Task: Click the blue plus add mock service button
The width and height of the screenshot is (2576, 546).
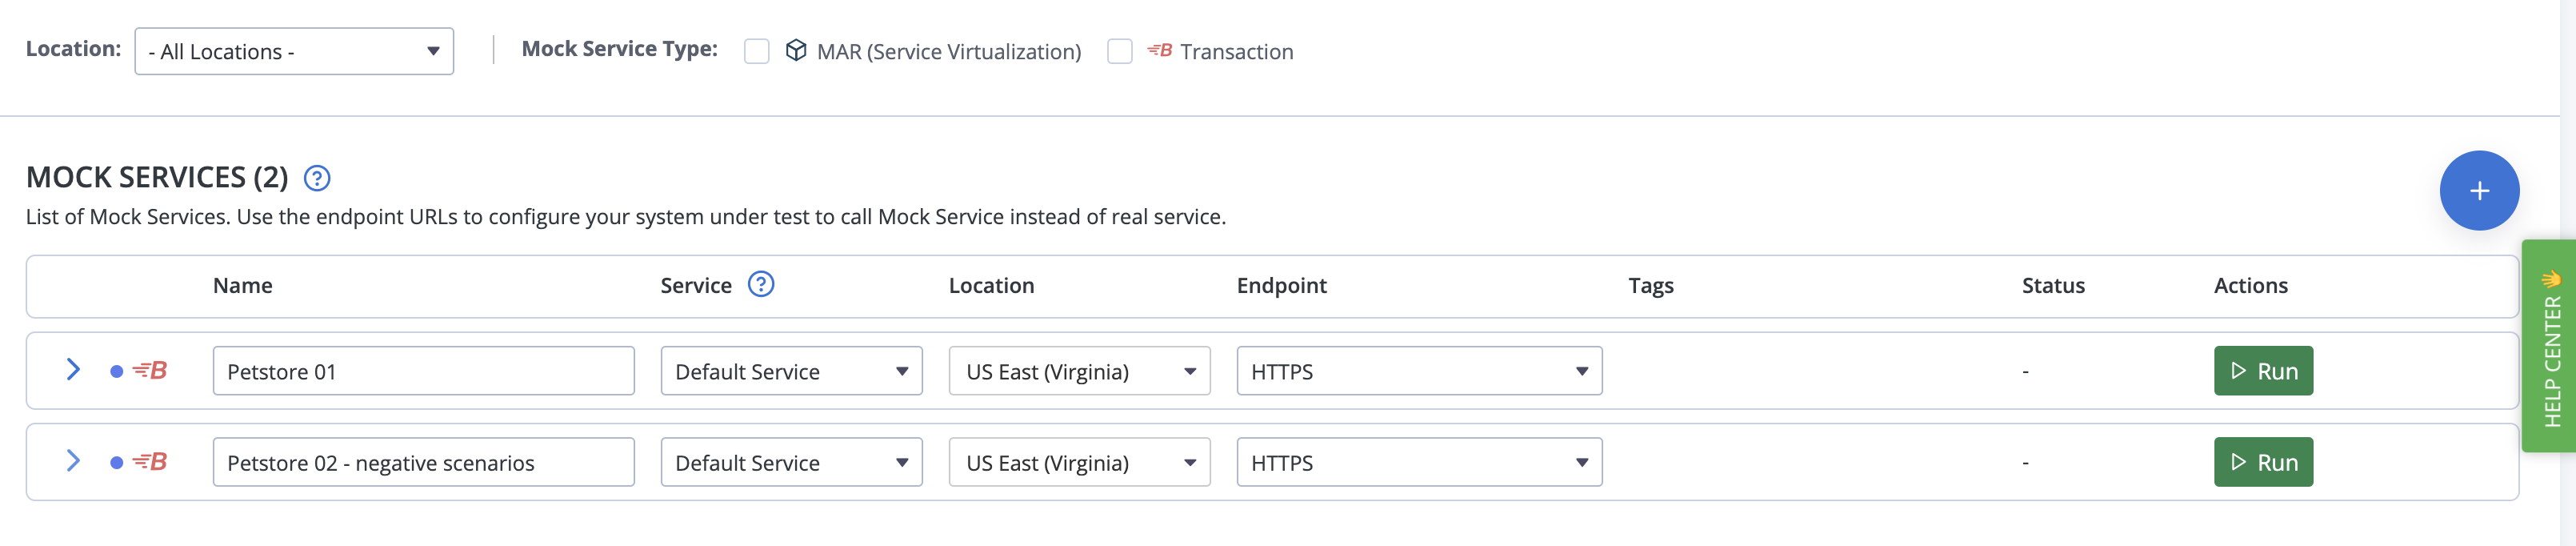Action: click(x=2479, y=191)
